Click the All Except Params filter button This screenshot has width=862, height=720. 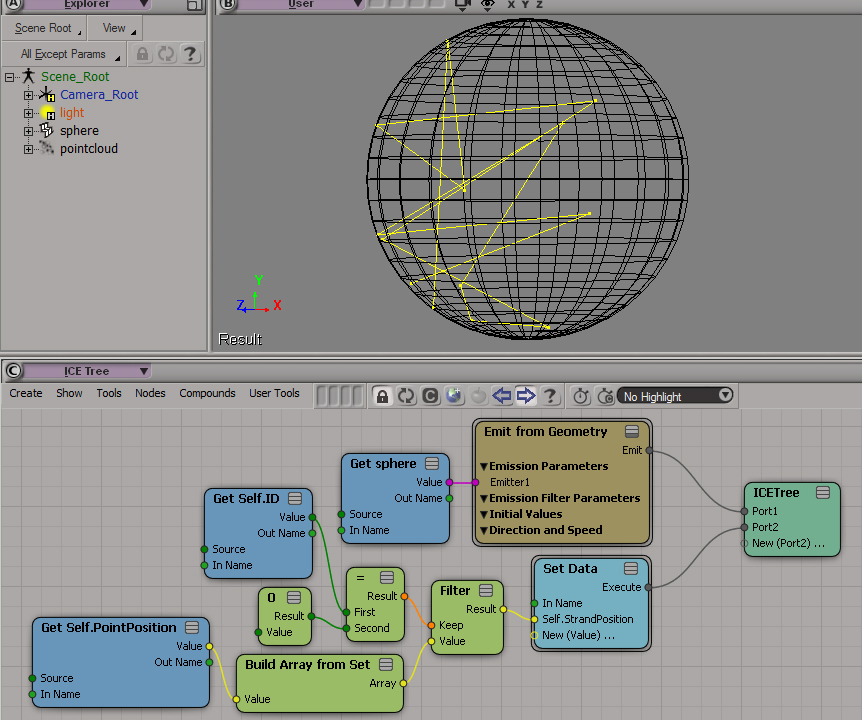65,54
